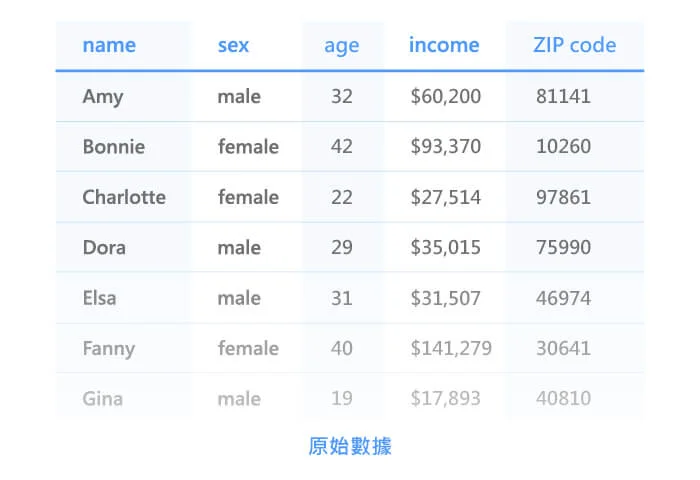Select the age column header
The image size is (700, 480).
click(x=342, y=46)
